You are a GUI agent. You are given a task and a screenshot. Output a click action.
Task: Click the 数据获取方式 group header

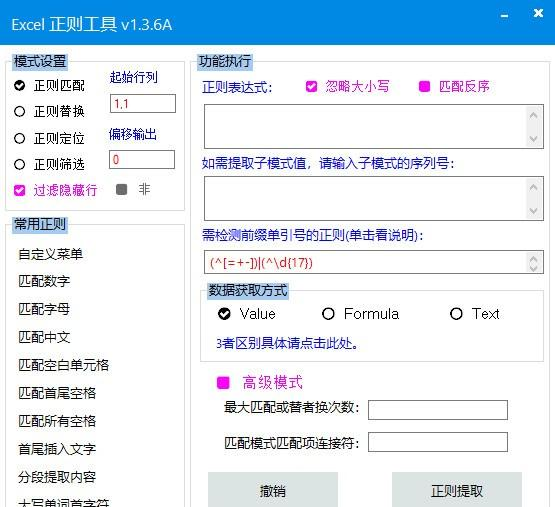pos(248,290)
